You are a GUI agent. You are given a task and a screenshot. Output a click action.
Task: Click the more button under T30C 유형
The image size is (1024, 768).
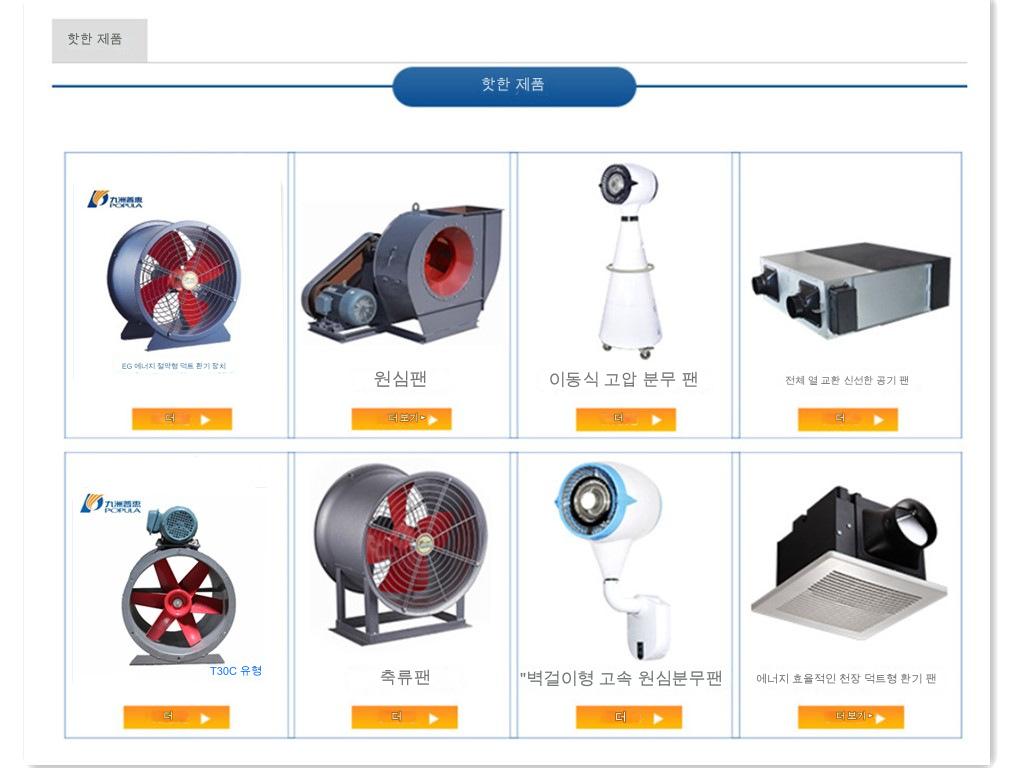tap(176, 717)
